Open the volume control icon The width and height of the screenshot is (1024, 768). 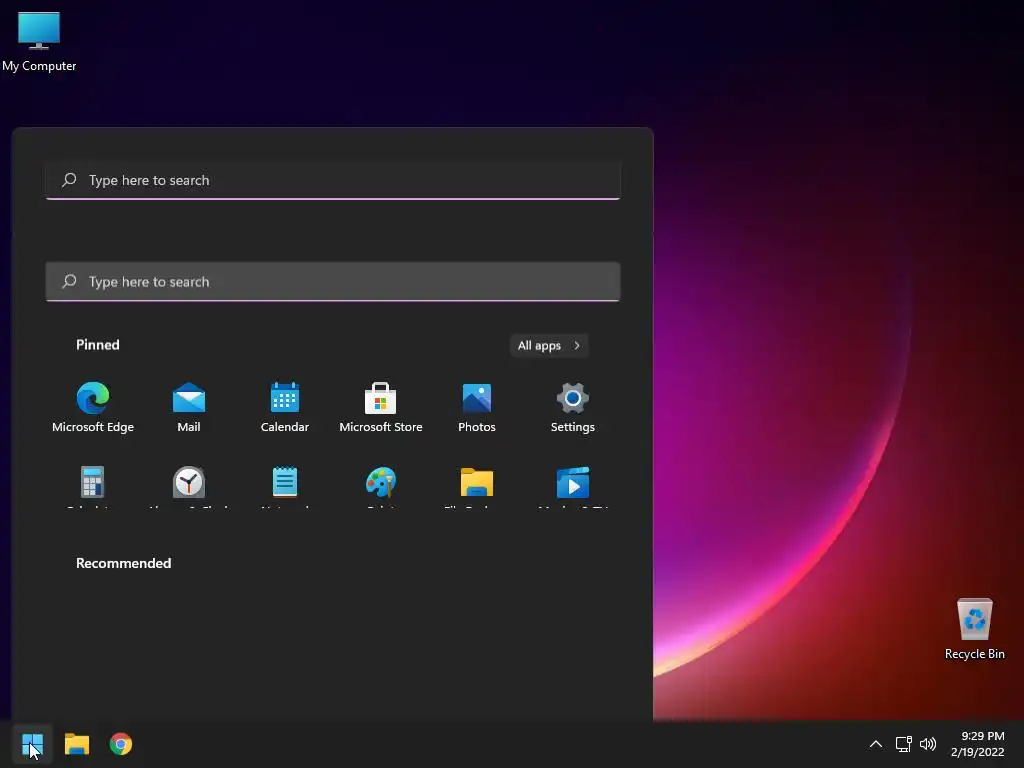(927, 744)
